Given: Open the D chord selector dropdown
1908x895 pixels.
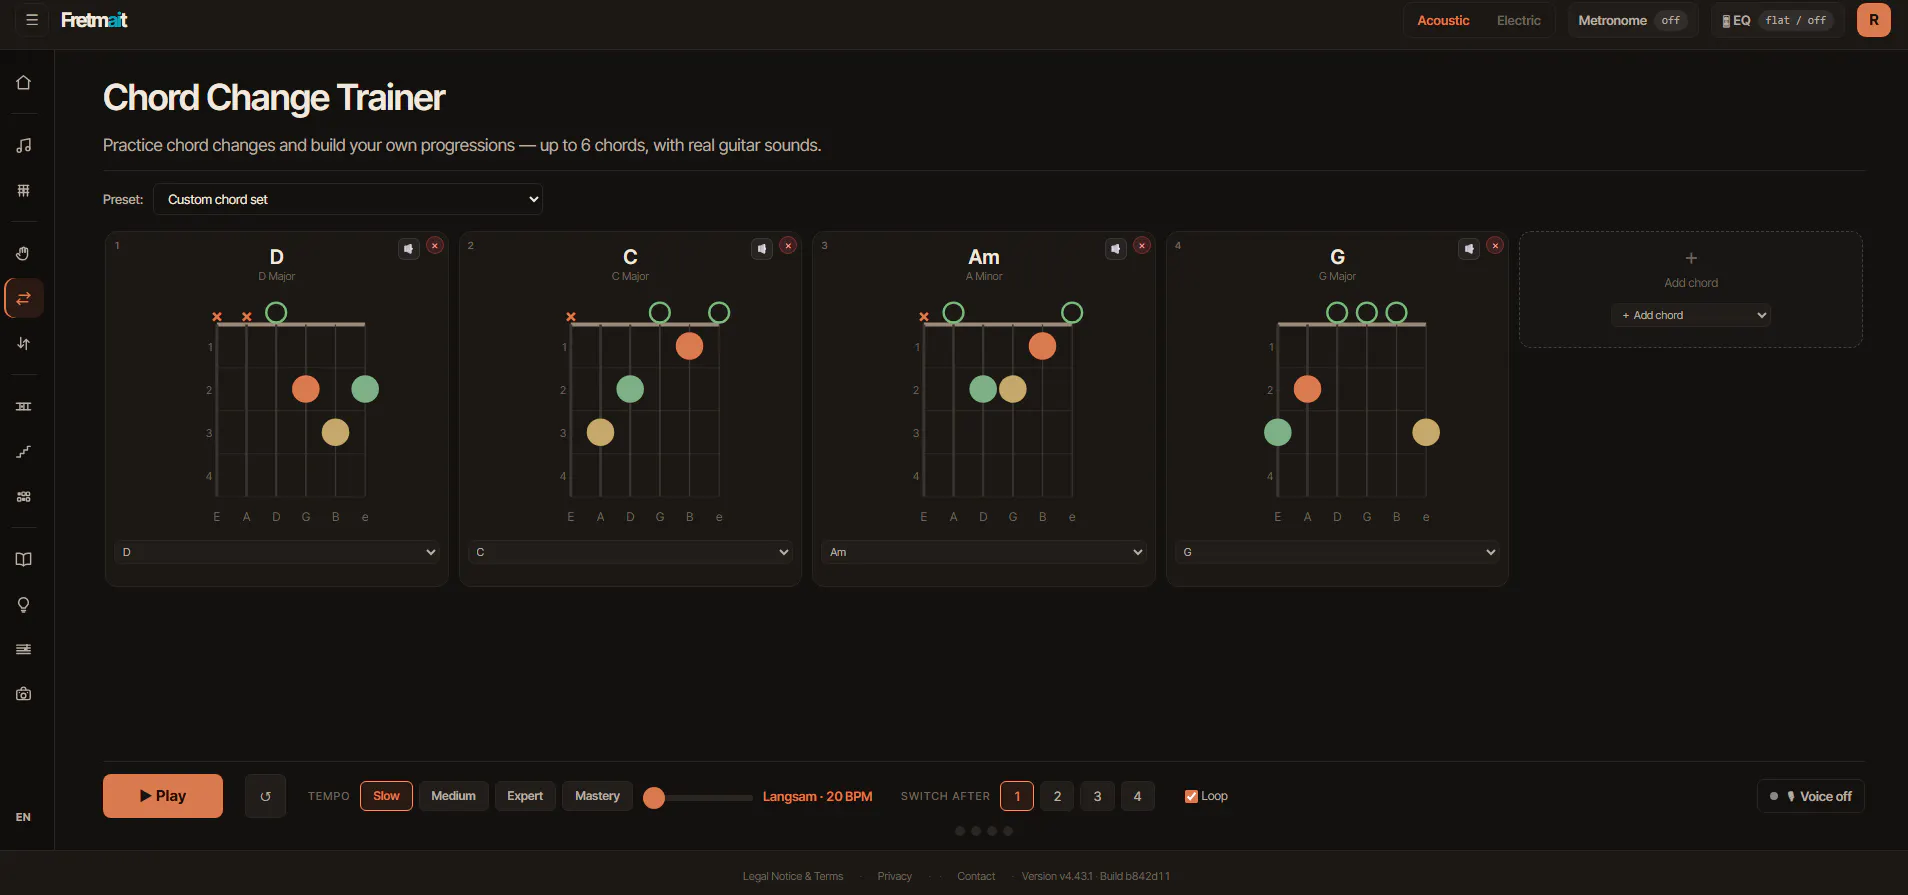Looking at the screenshot, I should 278,552.
